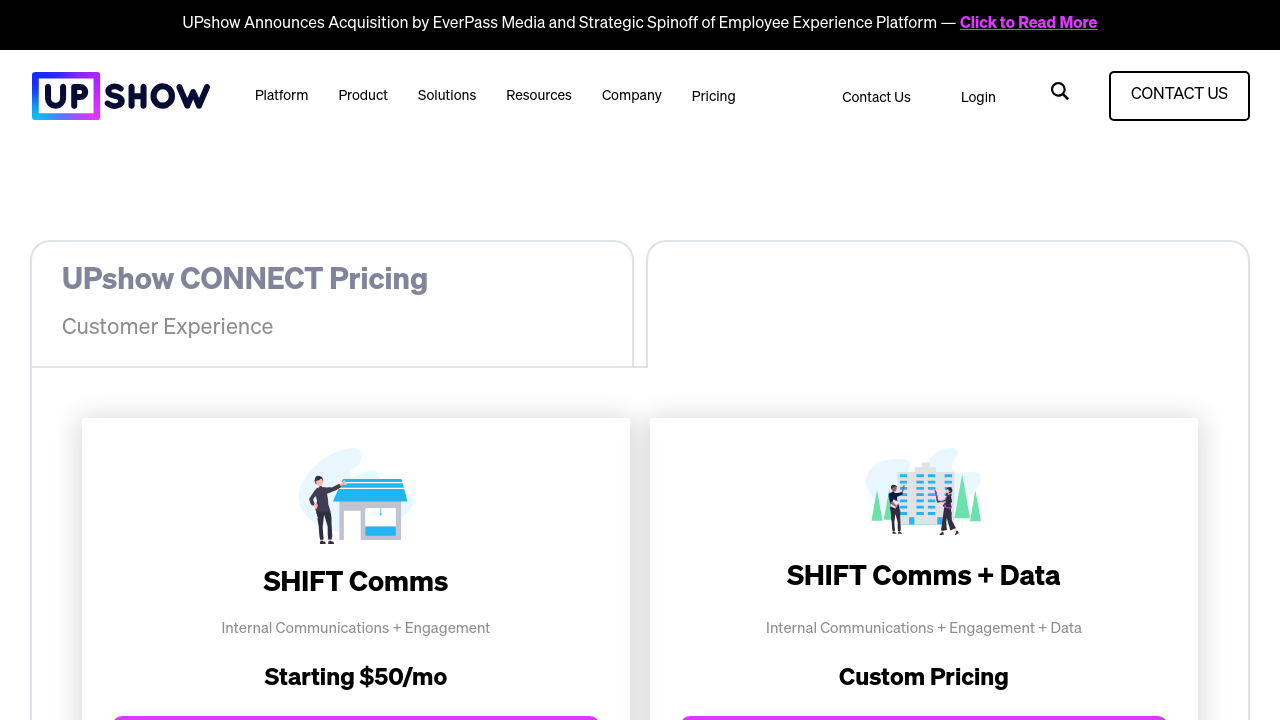The image size is (1280, 720).
Task: Click the storefront illustration for SHIFT Comms
Action: (x=356, y=496)
